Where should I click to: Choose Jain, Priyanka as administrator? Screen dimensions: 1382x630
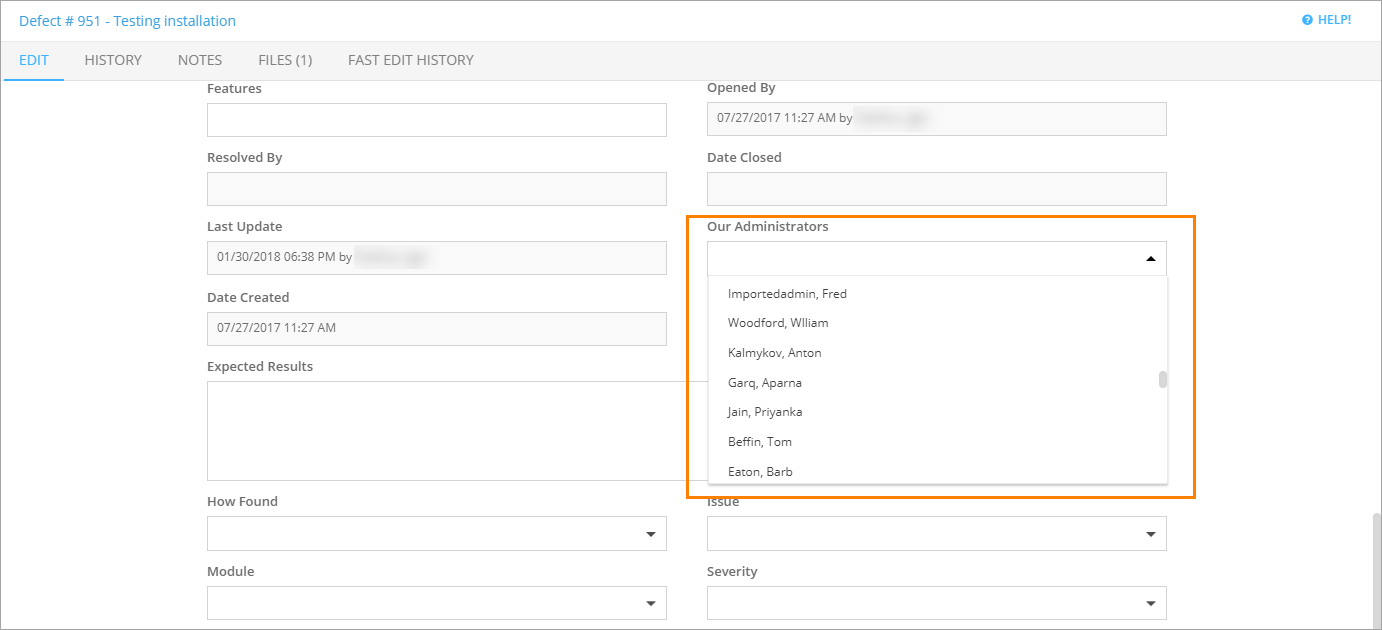765,412
